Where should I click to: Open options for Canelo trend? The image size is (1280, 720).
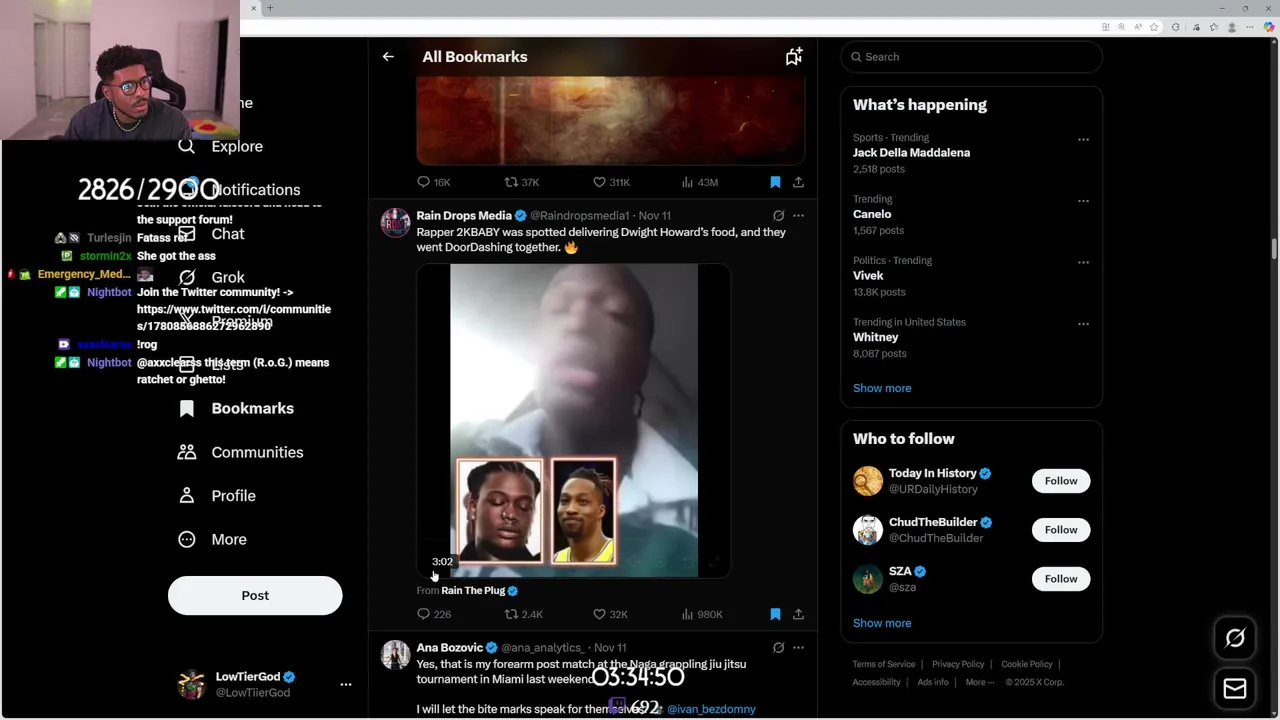[x=1083, y=201]
